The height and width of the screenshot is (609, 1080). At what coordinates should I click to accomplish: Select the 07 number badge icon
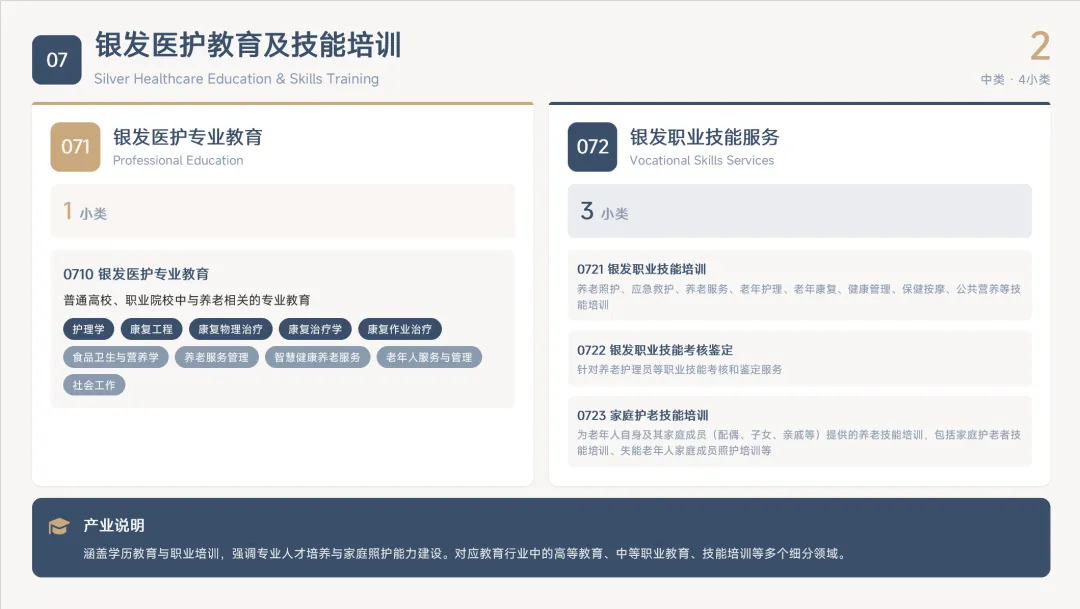tap(57, 58)
